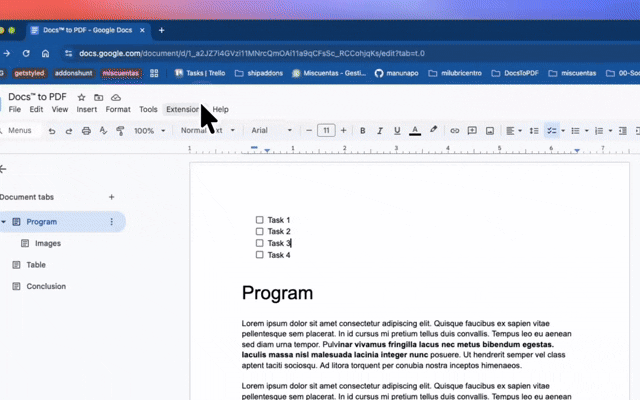Open the View menu
Viewport: 640px width, 400px height.
60,109
